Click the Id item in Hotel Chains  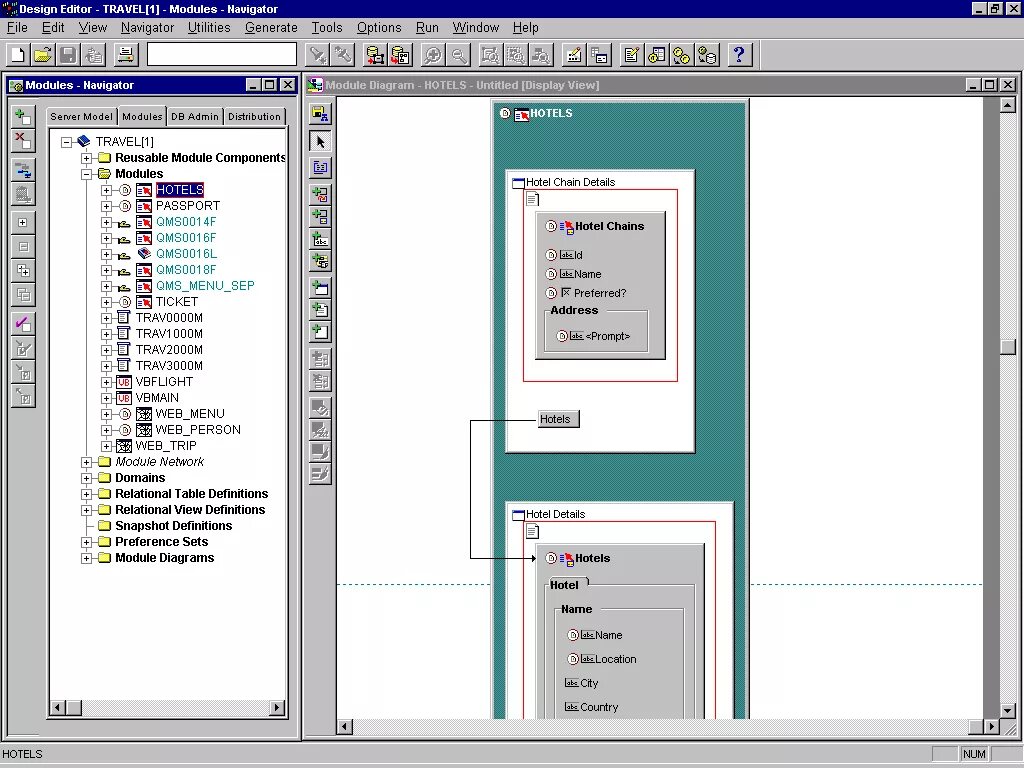[578, 255]
